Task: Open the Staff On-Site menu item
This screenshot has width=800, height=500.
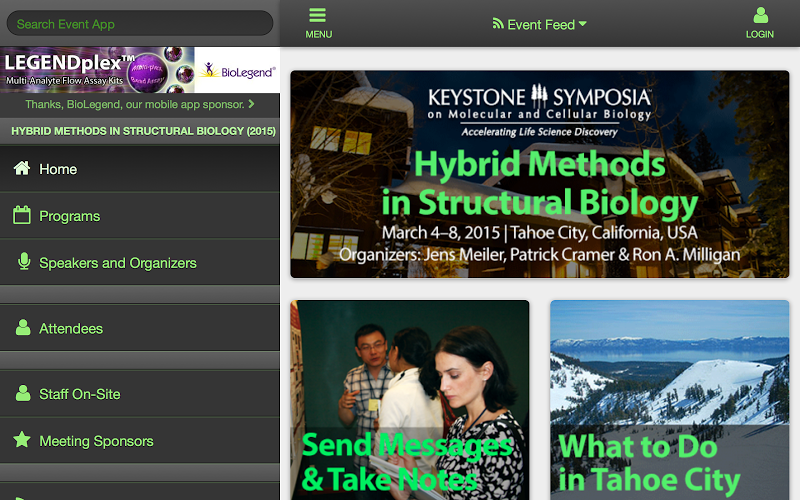Action: (x=140, y=394)
